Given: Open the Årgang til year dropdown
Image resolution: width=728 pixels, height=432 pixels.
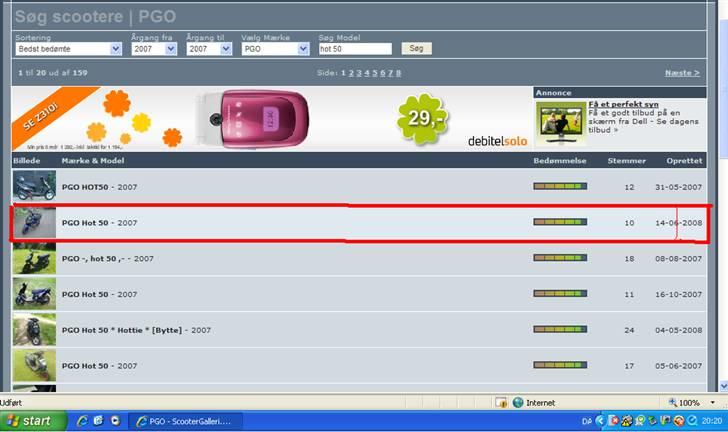Looking at the screenshot, I should click(209, 49).
